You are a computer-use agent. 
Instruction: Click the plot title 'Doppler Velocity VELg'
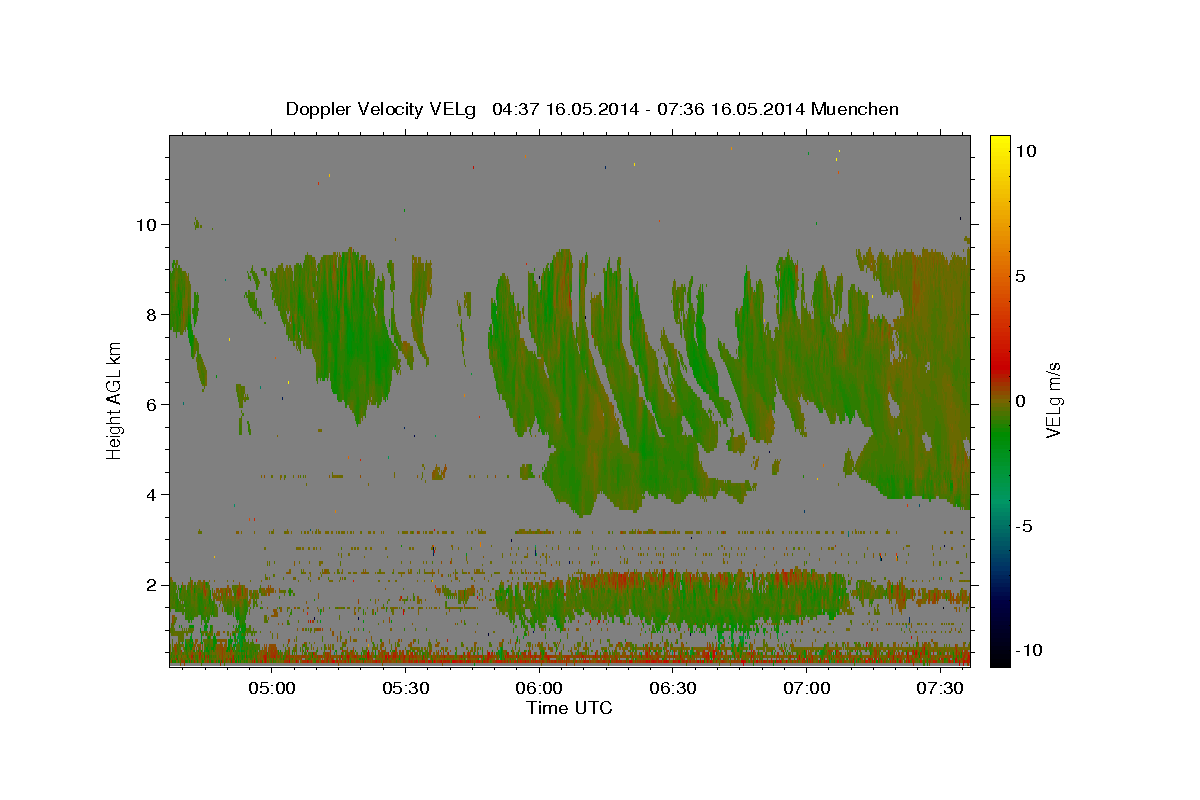coord(382,109)
